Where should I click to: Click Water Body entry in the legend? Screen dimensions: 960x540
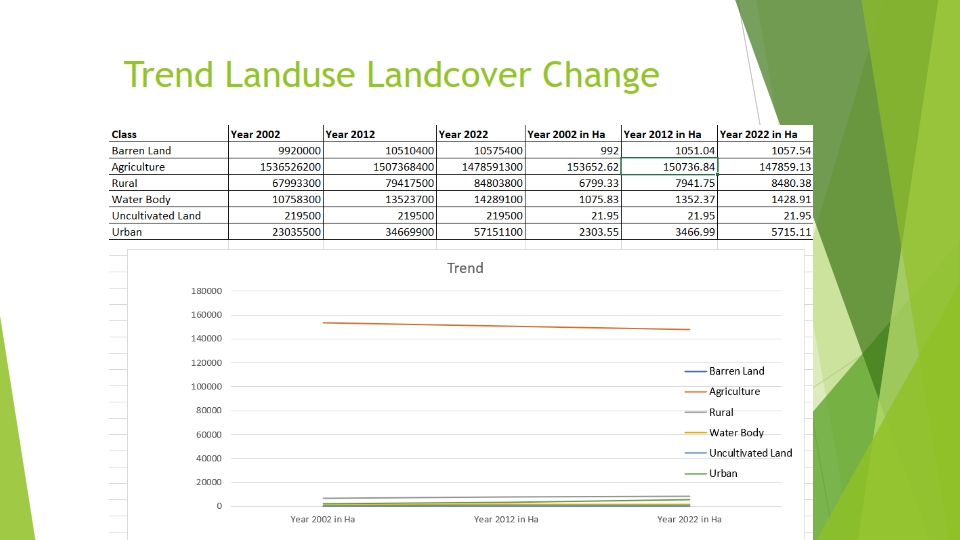pos(736,433)
